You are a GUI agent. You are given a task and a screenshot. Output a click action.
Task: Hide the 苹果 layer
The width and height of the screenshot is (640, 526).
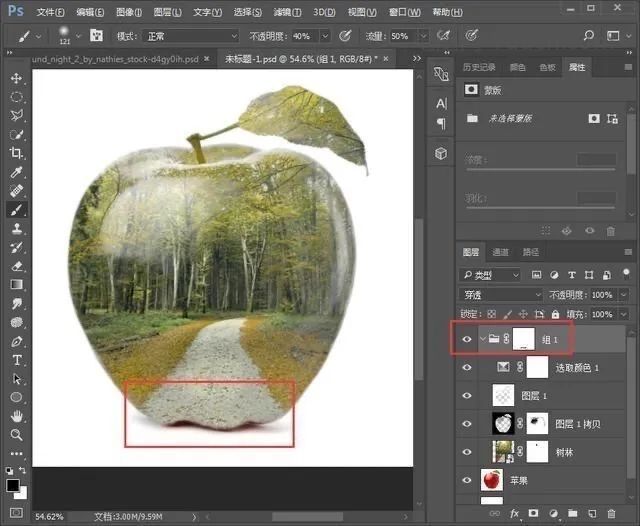click(x=467, y=481)
